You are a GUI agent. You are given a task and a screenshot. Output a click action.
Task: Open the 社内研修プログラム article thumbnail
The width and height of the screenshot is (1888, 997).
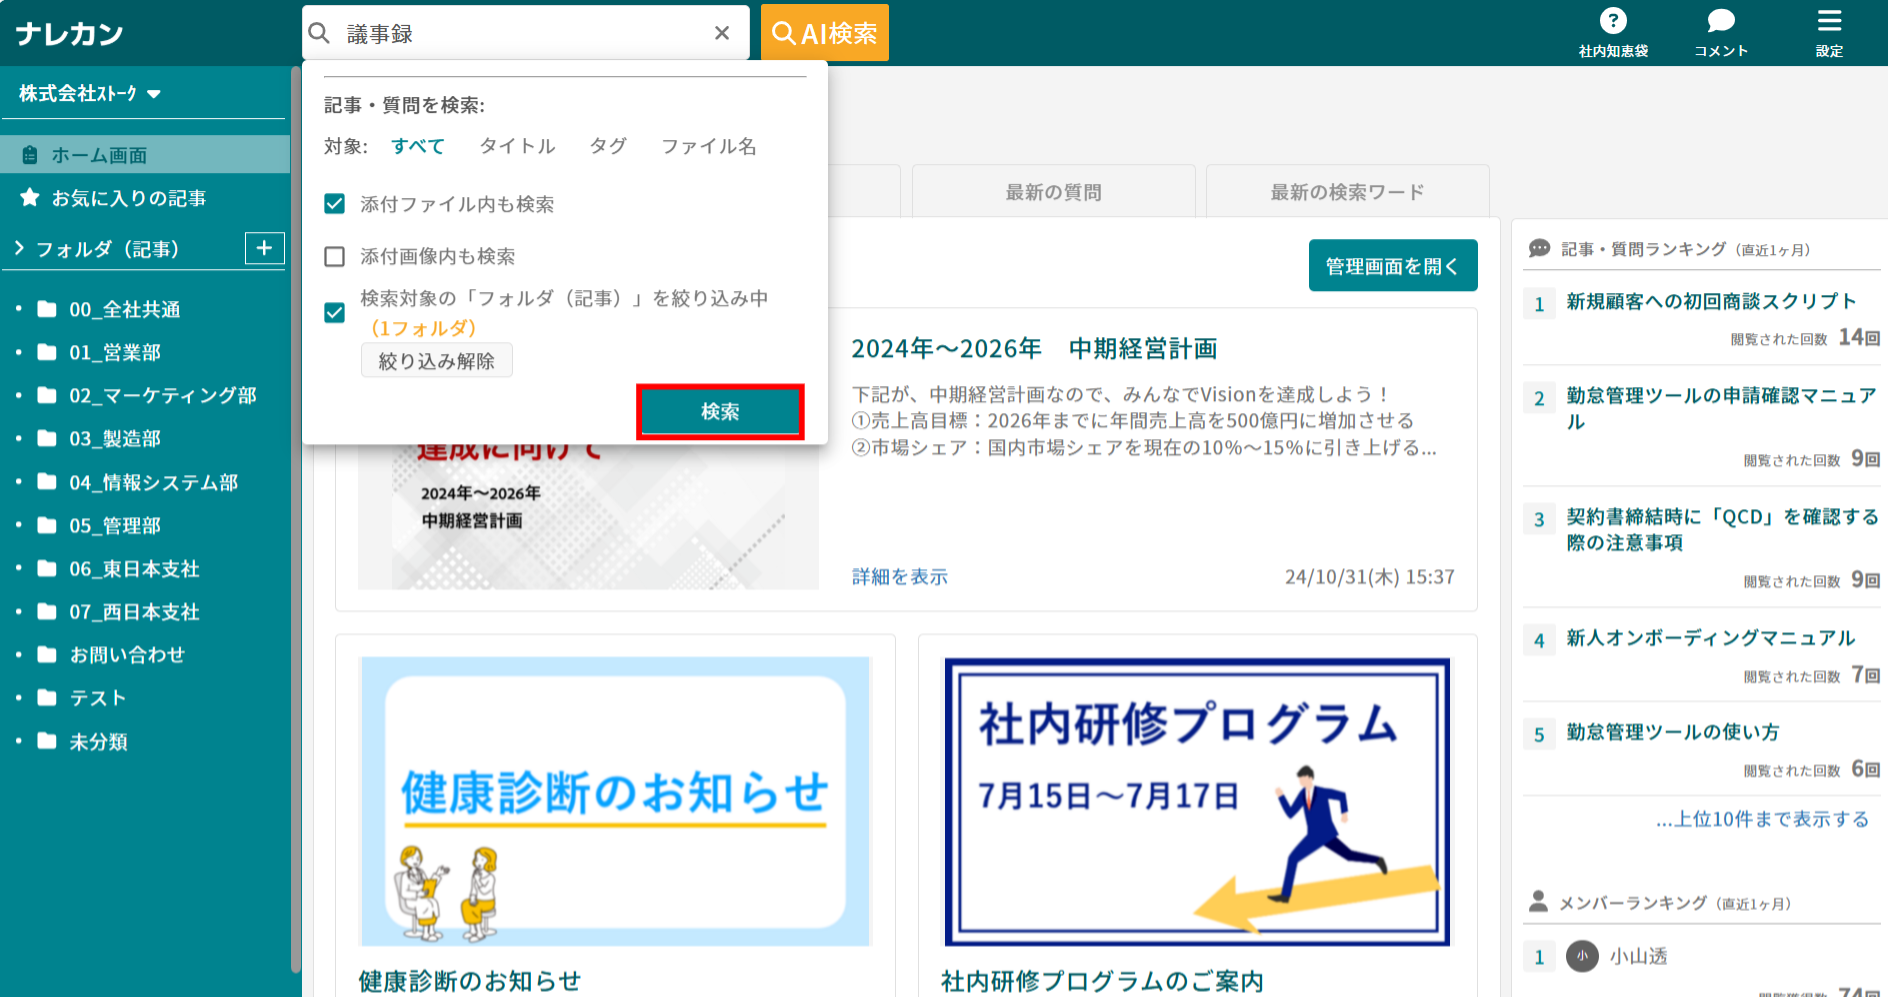pos(1196,800)
